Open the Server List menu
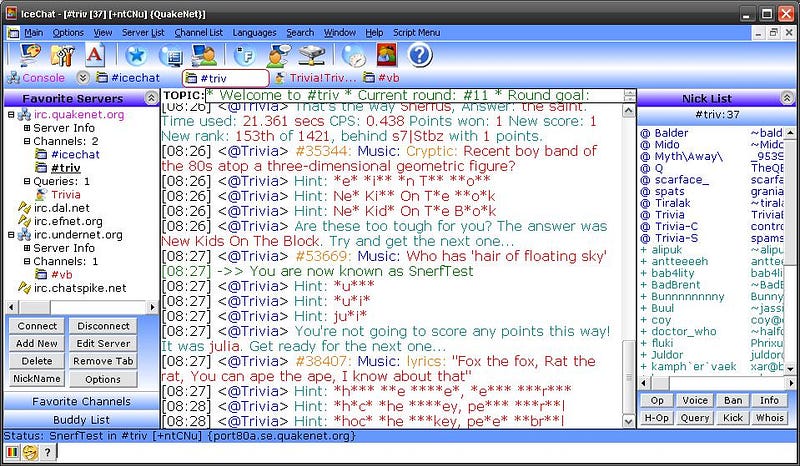The height and width of the screenshot is (466, 800). [143, 33]
